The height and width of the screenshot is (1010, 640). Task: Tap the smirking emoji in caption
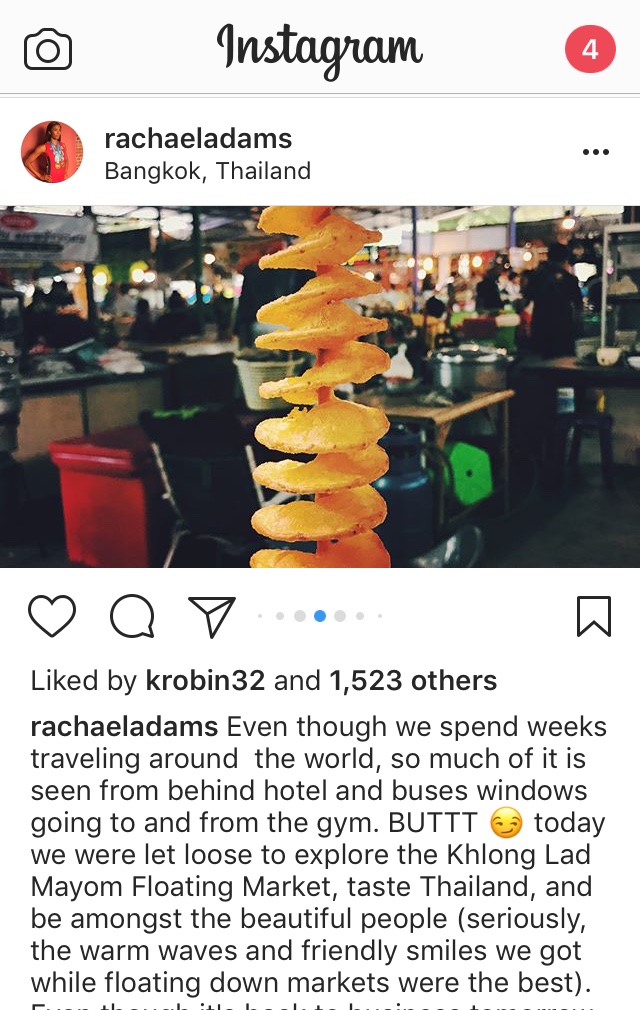tap(506, 823)
